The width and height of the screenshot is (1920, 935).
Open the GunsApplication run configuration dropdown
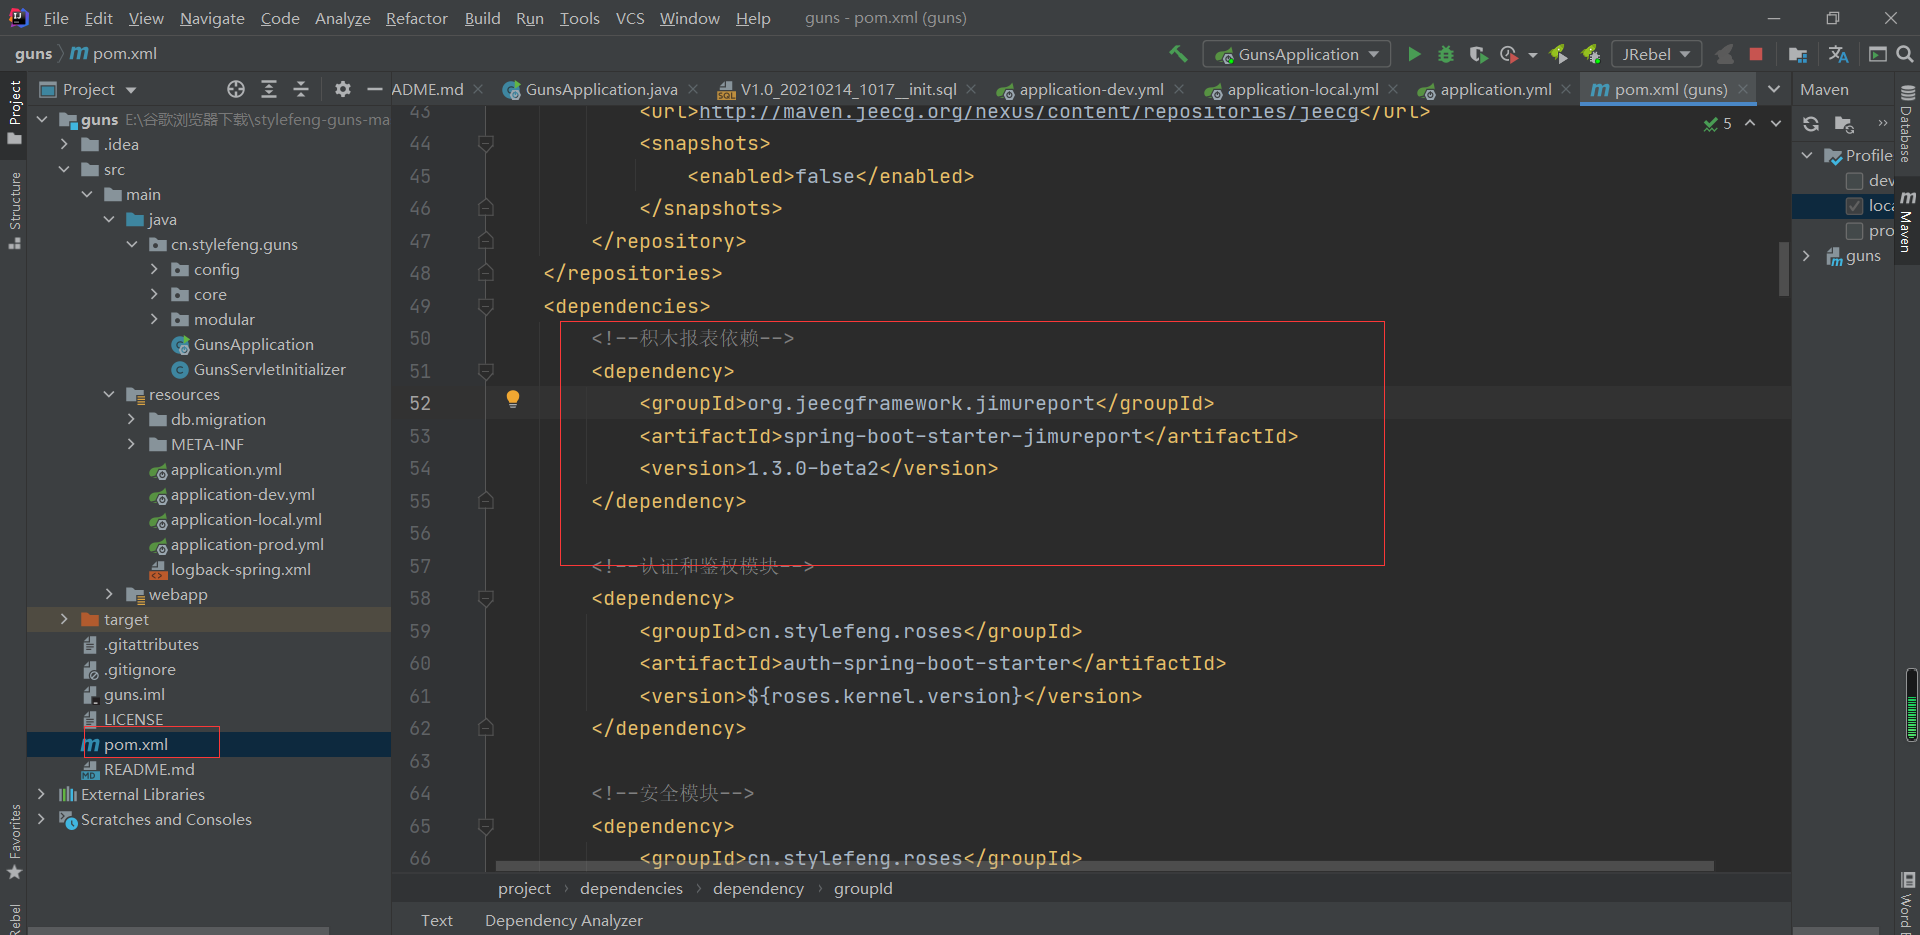coord(1297,54)
